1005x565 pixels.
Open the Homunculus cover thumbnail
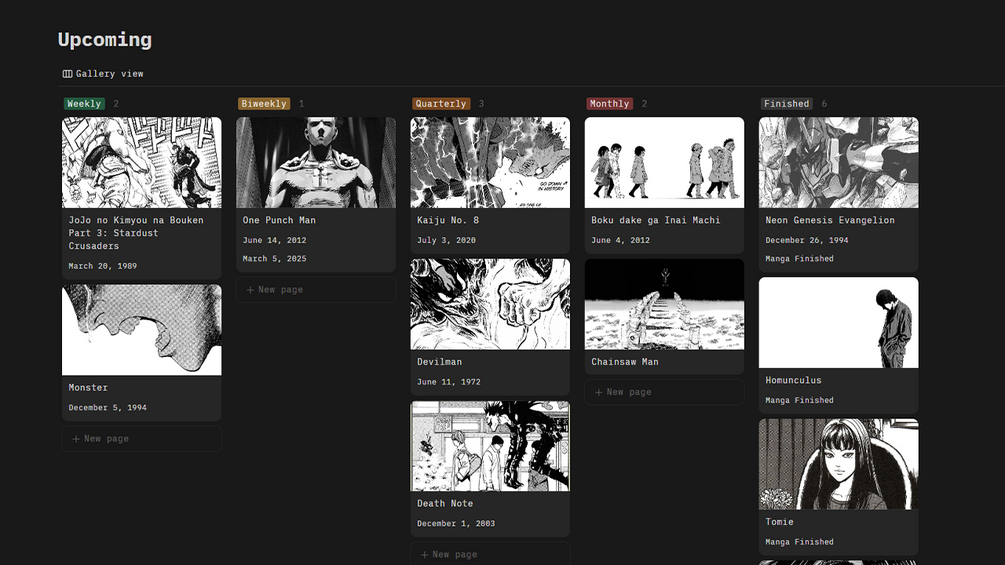839,323
